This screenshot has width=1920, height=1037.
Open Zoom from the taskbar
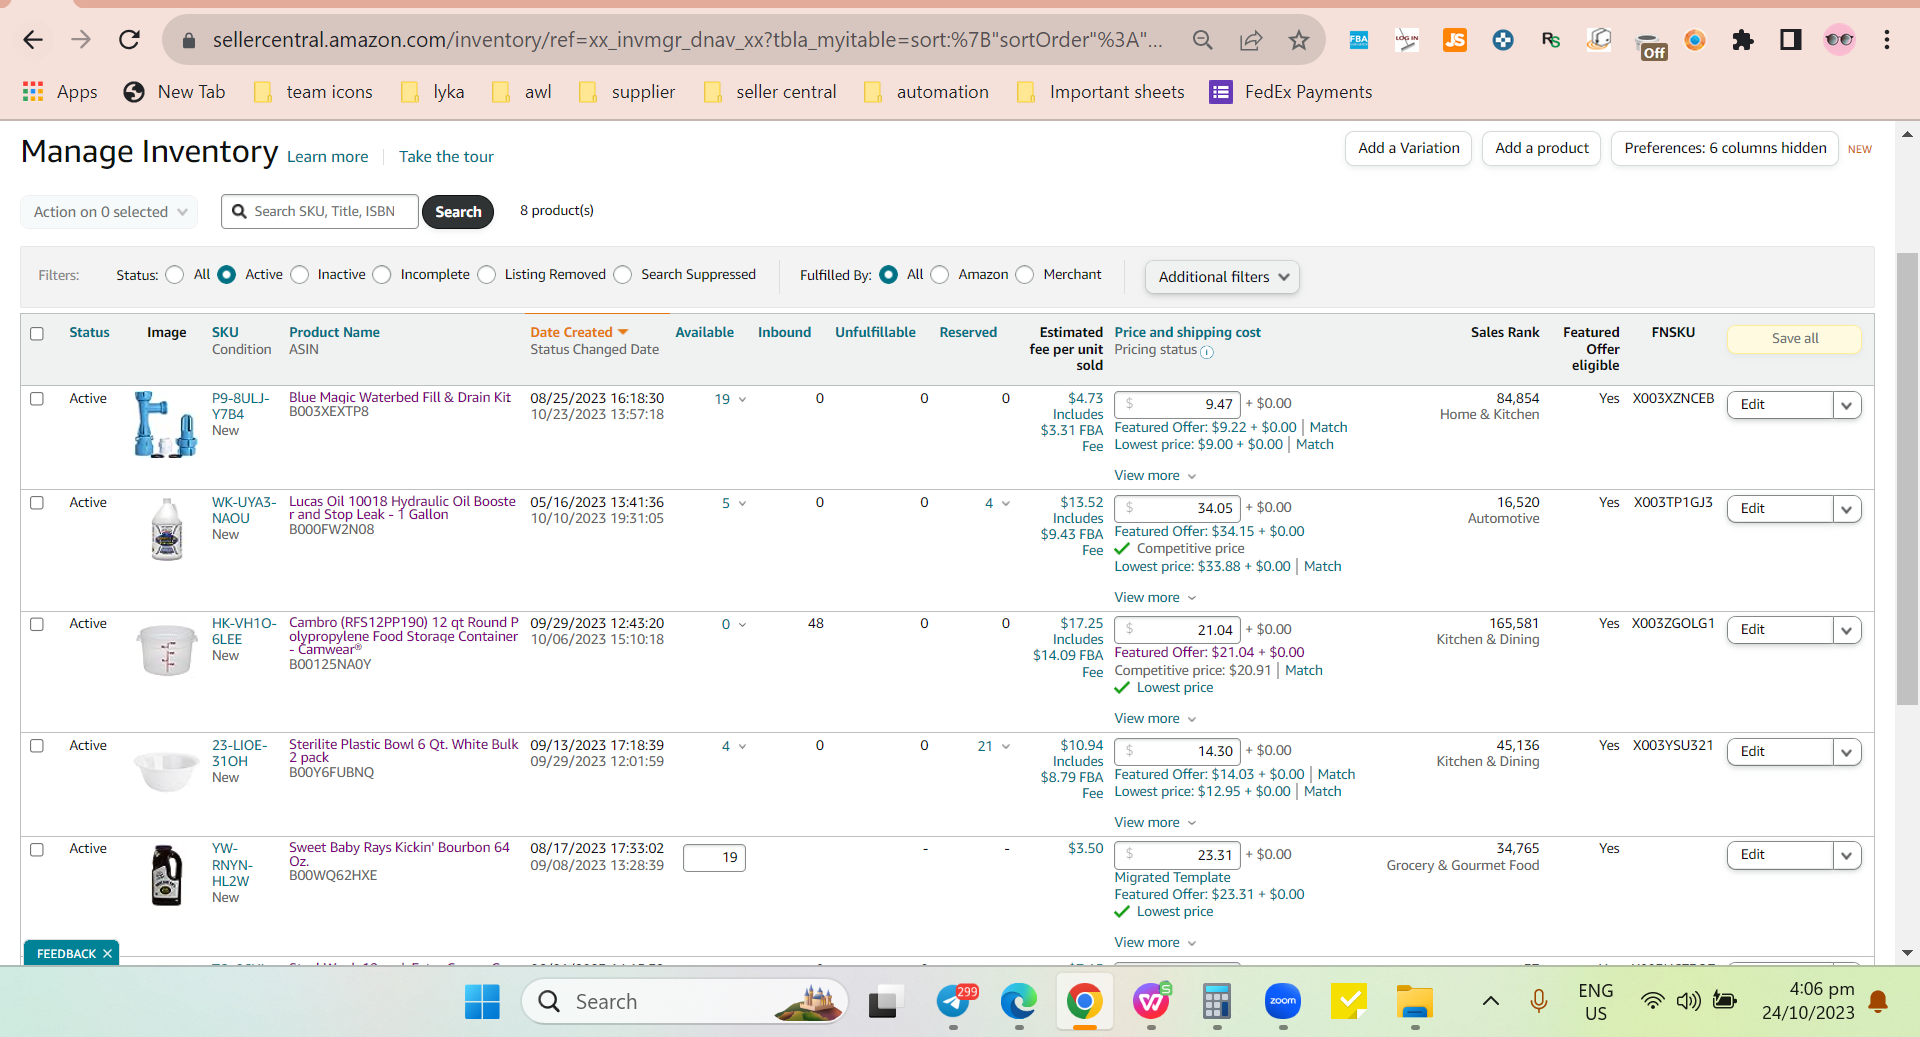tap(1282, 1001)
